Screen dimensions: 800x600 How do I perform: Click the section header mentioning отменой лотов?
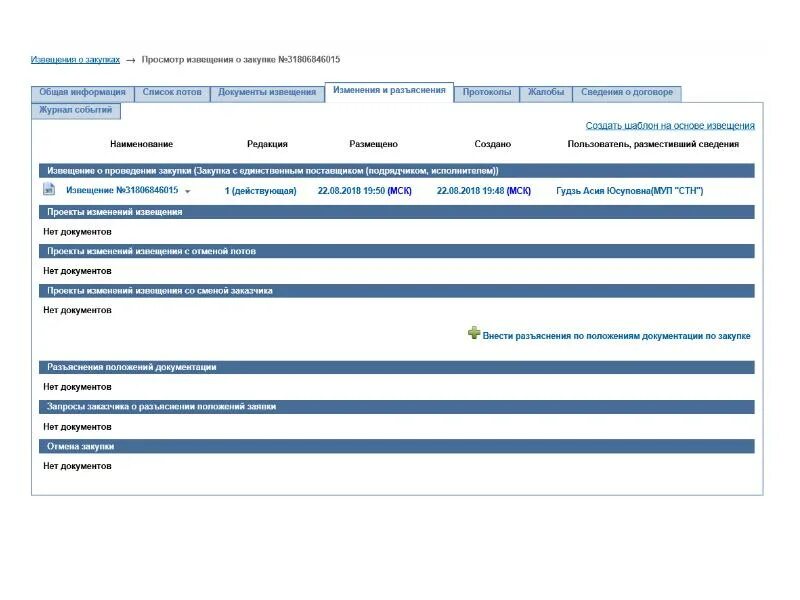pyautogui.click(x=396, y=251)
